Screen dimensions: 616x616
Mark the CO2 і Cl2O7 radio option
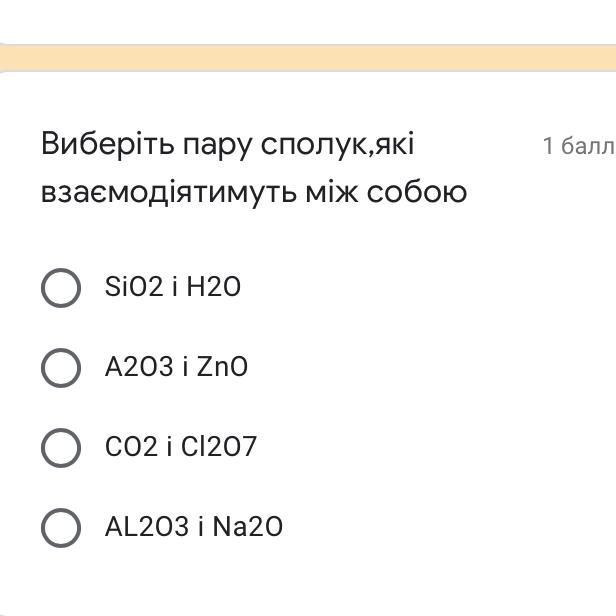[x=61, y=447]
